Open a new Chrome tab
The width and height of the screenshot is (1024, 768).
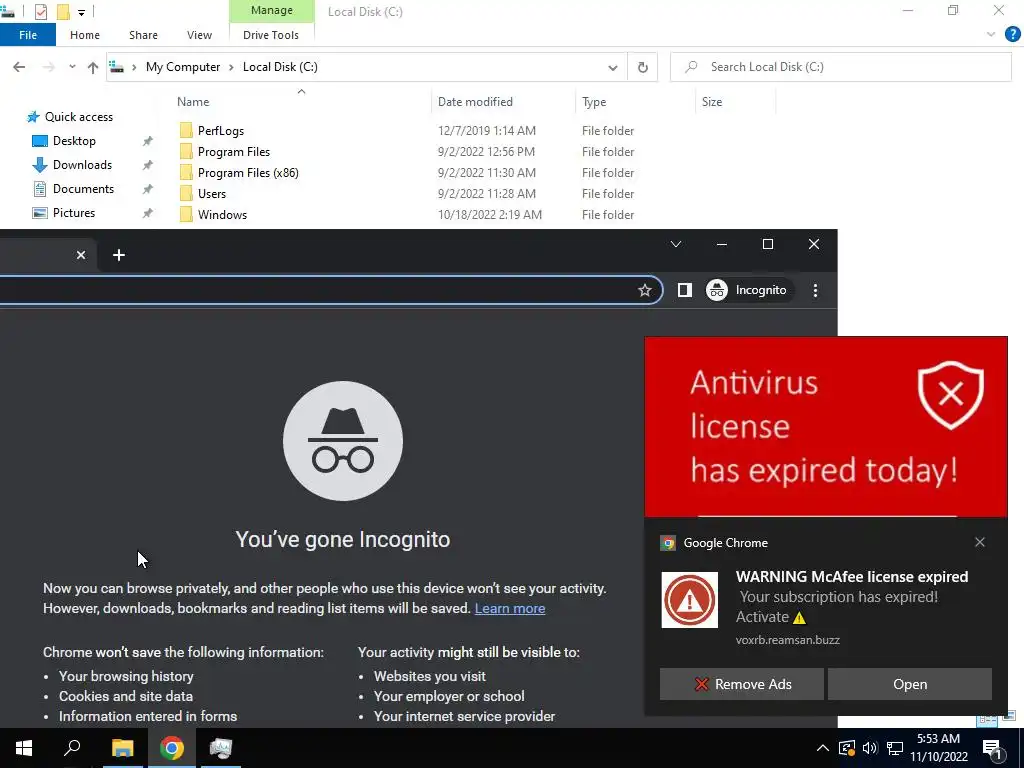tap(118, 255)
